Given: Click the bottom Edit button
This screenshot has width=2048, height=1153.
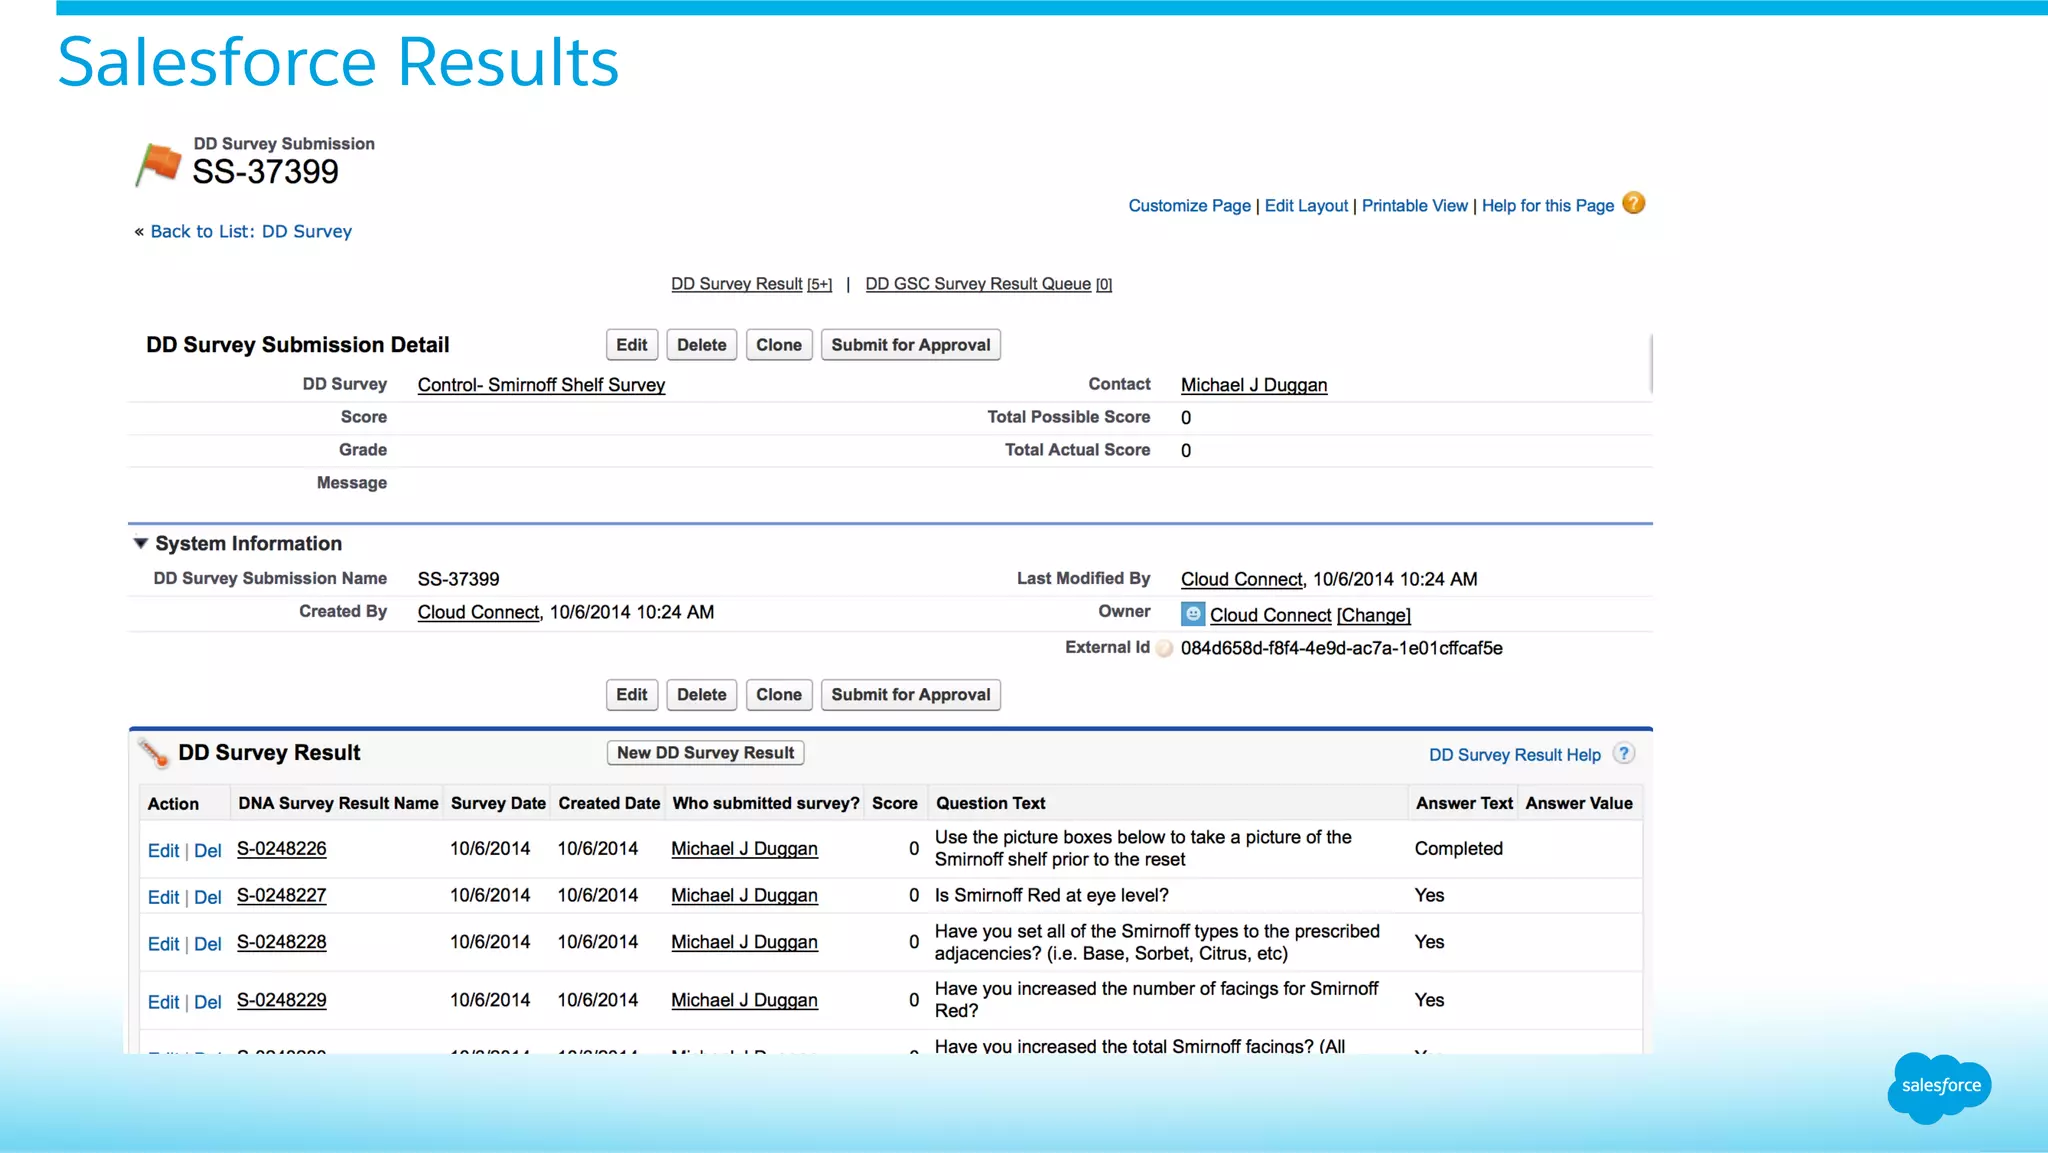Looking at the screenshot, I should pyautogui.click(x=632, y=695).
